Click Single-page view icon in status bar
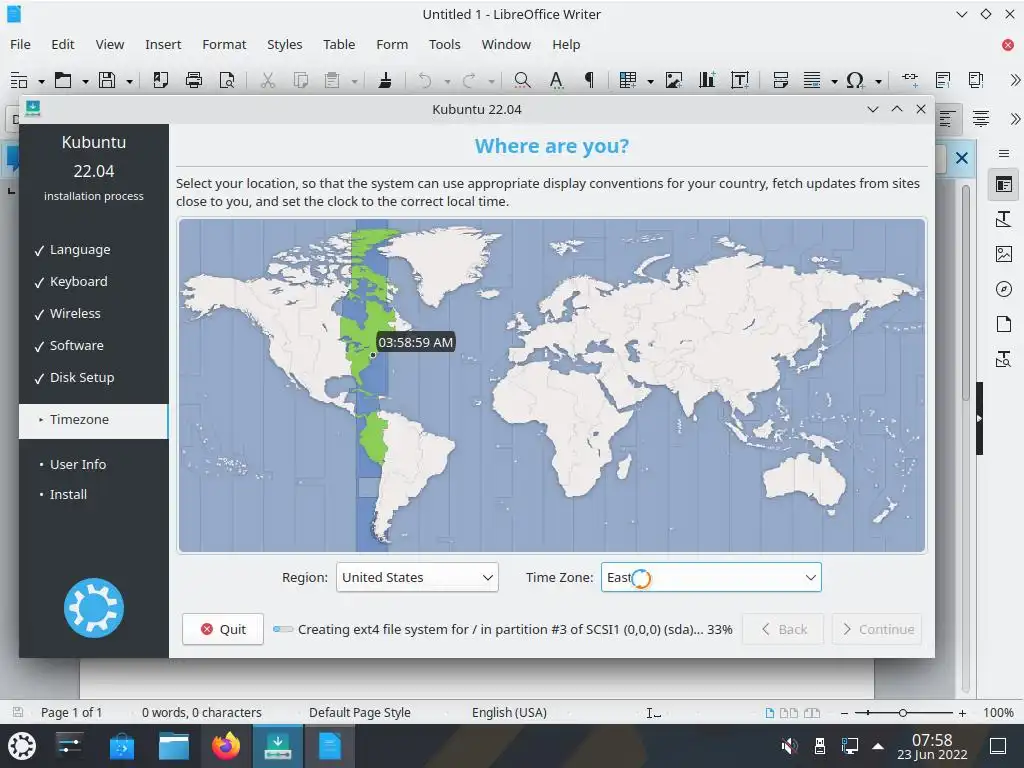The image size is (1024, 768). (770, 713)
